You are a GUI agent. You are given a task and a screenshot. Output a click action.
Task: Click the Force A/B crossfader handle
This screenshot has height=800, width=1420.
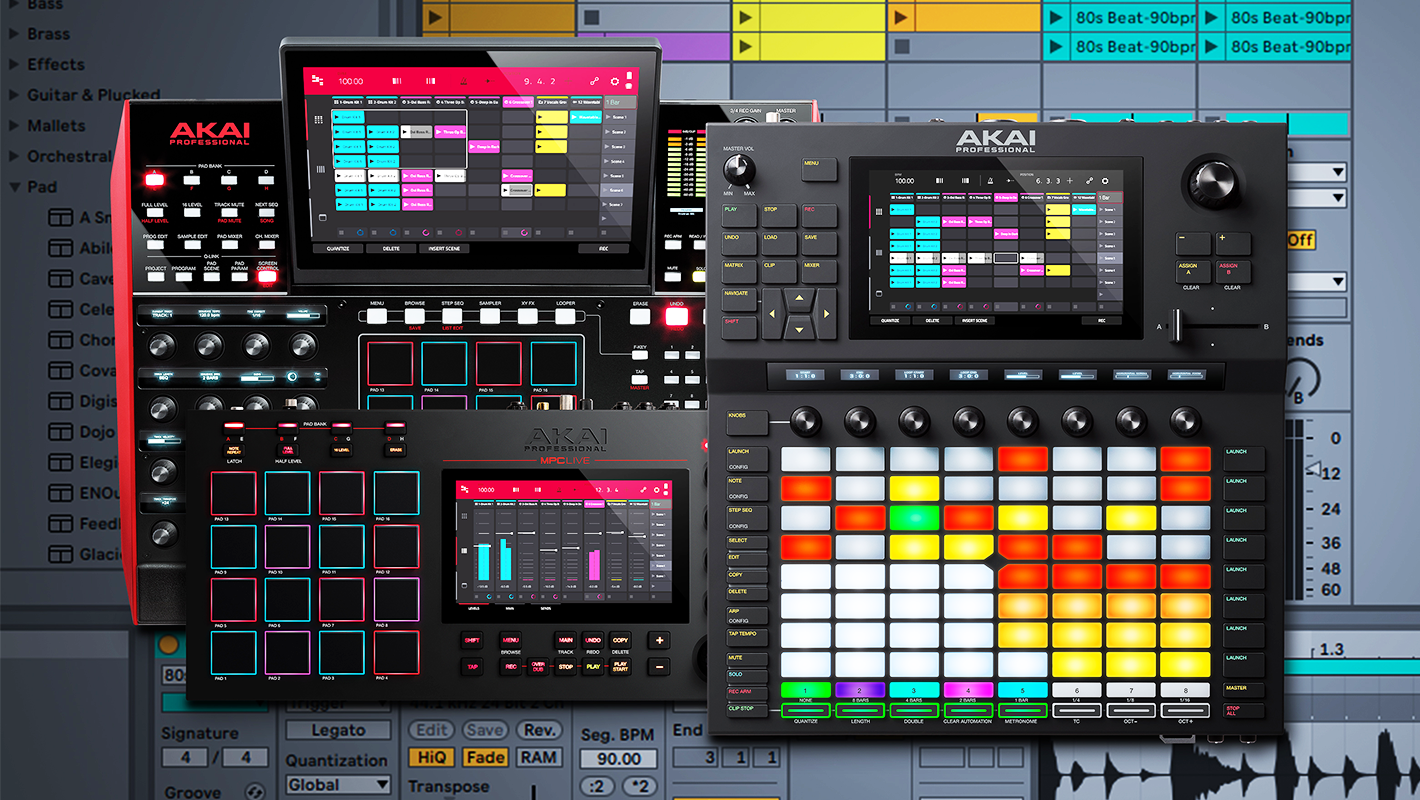(1177, 326)
